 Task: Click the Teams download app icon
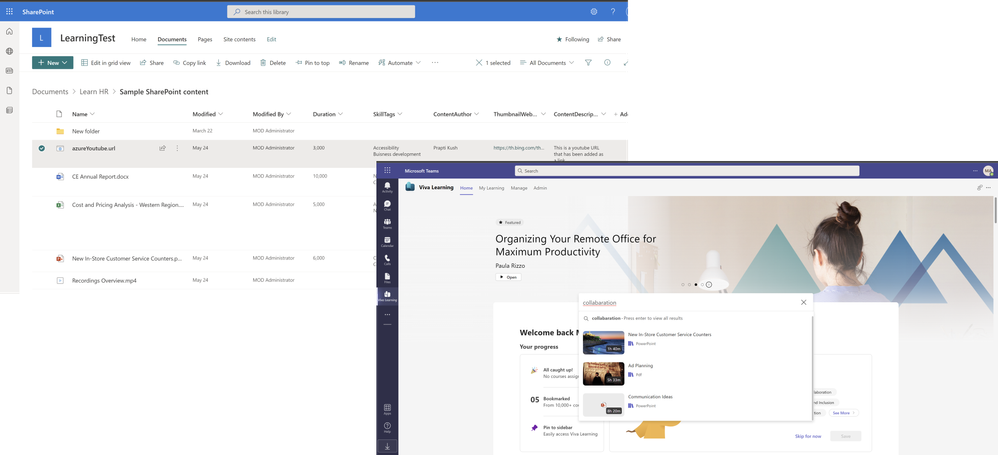click(387, 446)
